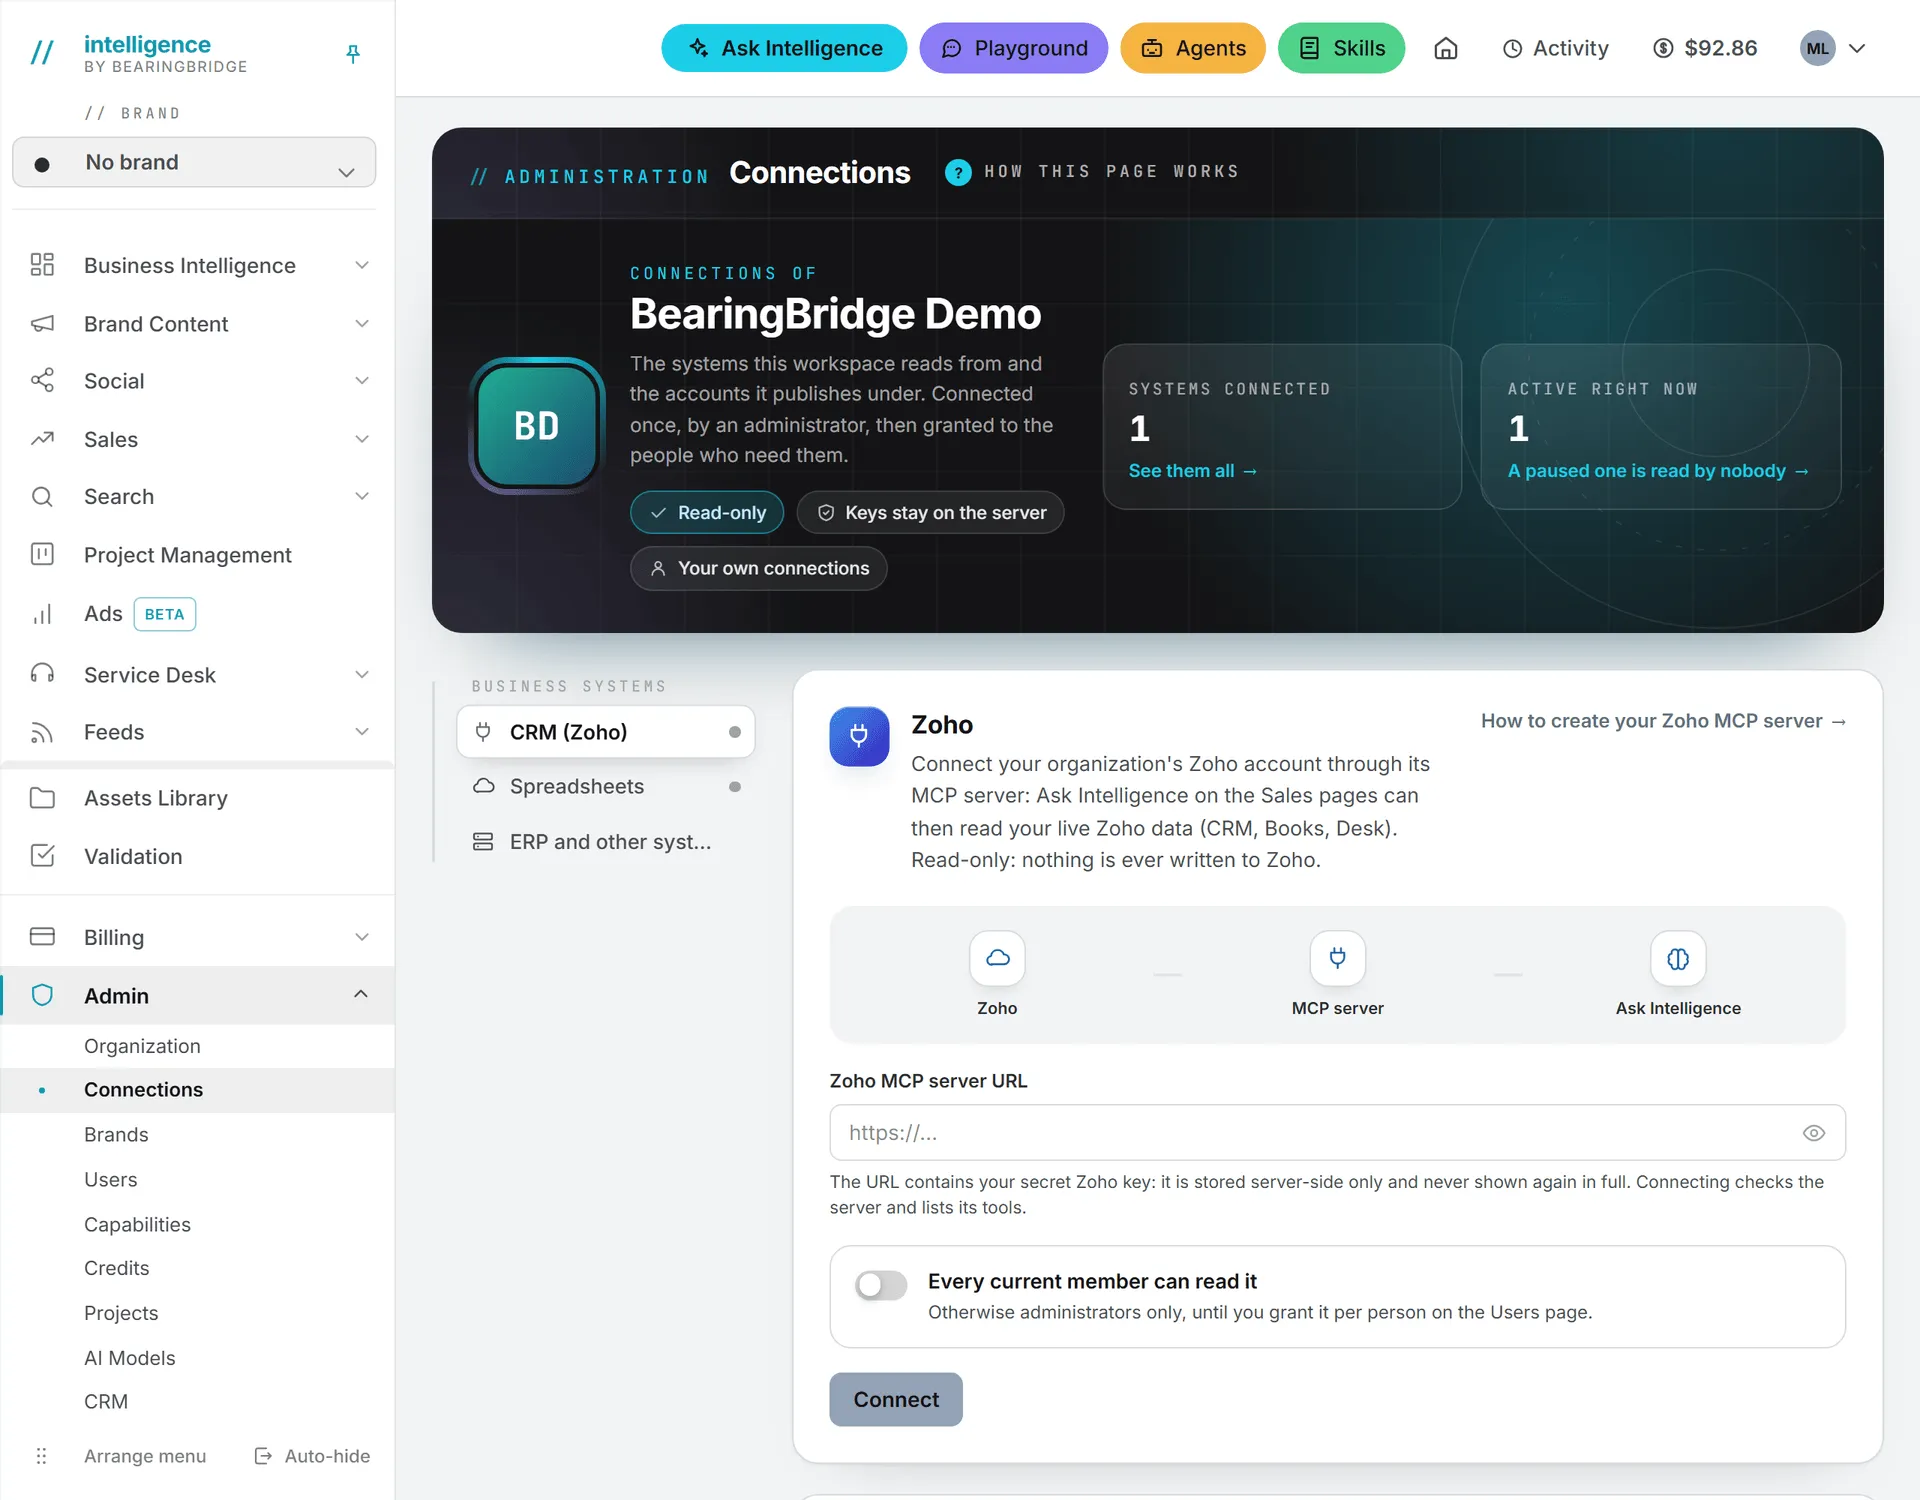This screenshot has width=1920, height=1500.
Task: Expand the Business Intelligence section chevron
Action: coord(362,265)
